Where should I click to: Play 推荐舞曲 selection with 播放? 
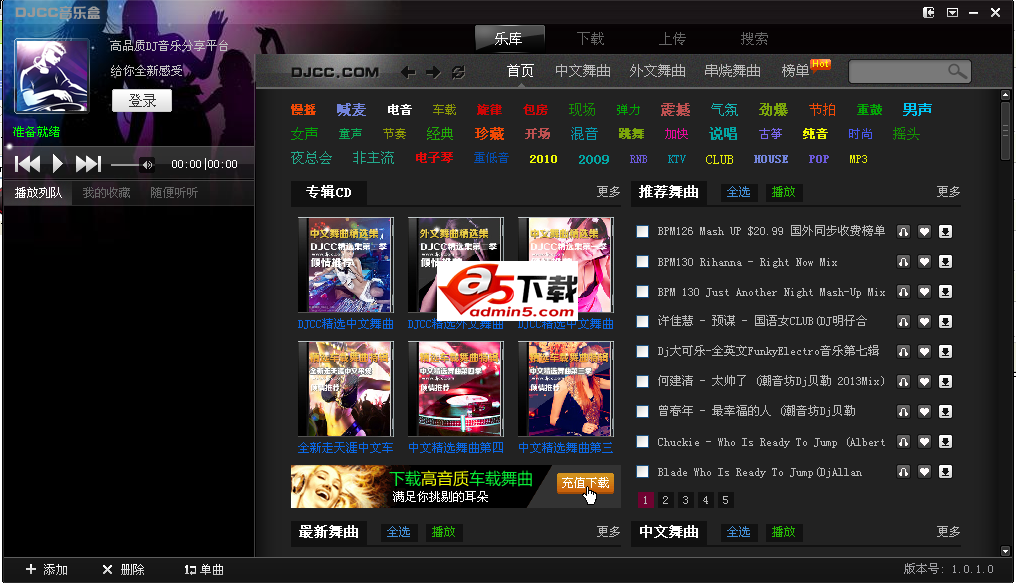[783, 192]
